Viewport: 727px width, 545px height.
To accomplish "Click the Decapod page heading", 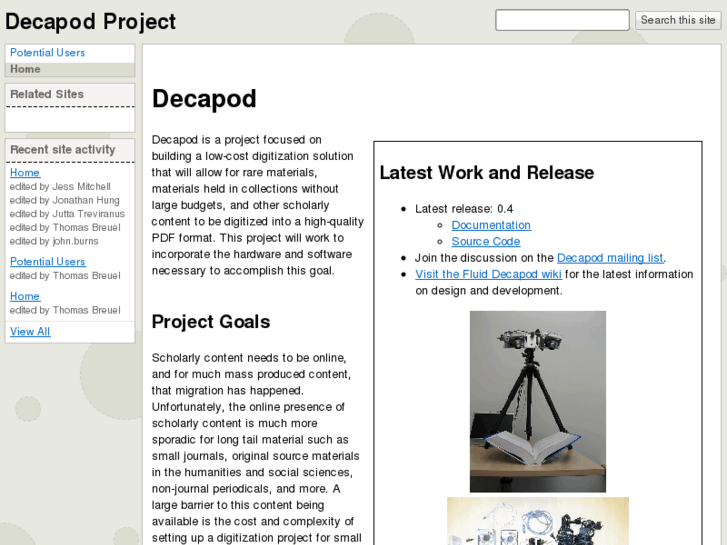I will click(x=204, y=99).
